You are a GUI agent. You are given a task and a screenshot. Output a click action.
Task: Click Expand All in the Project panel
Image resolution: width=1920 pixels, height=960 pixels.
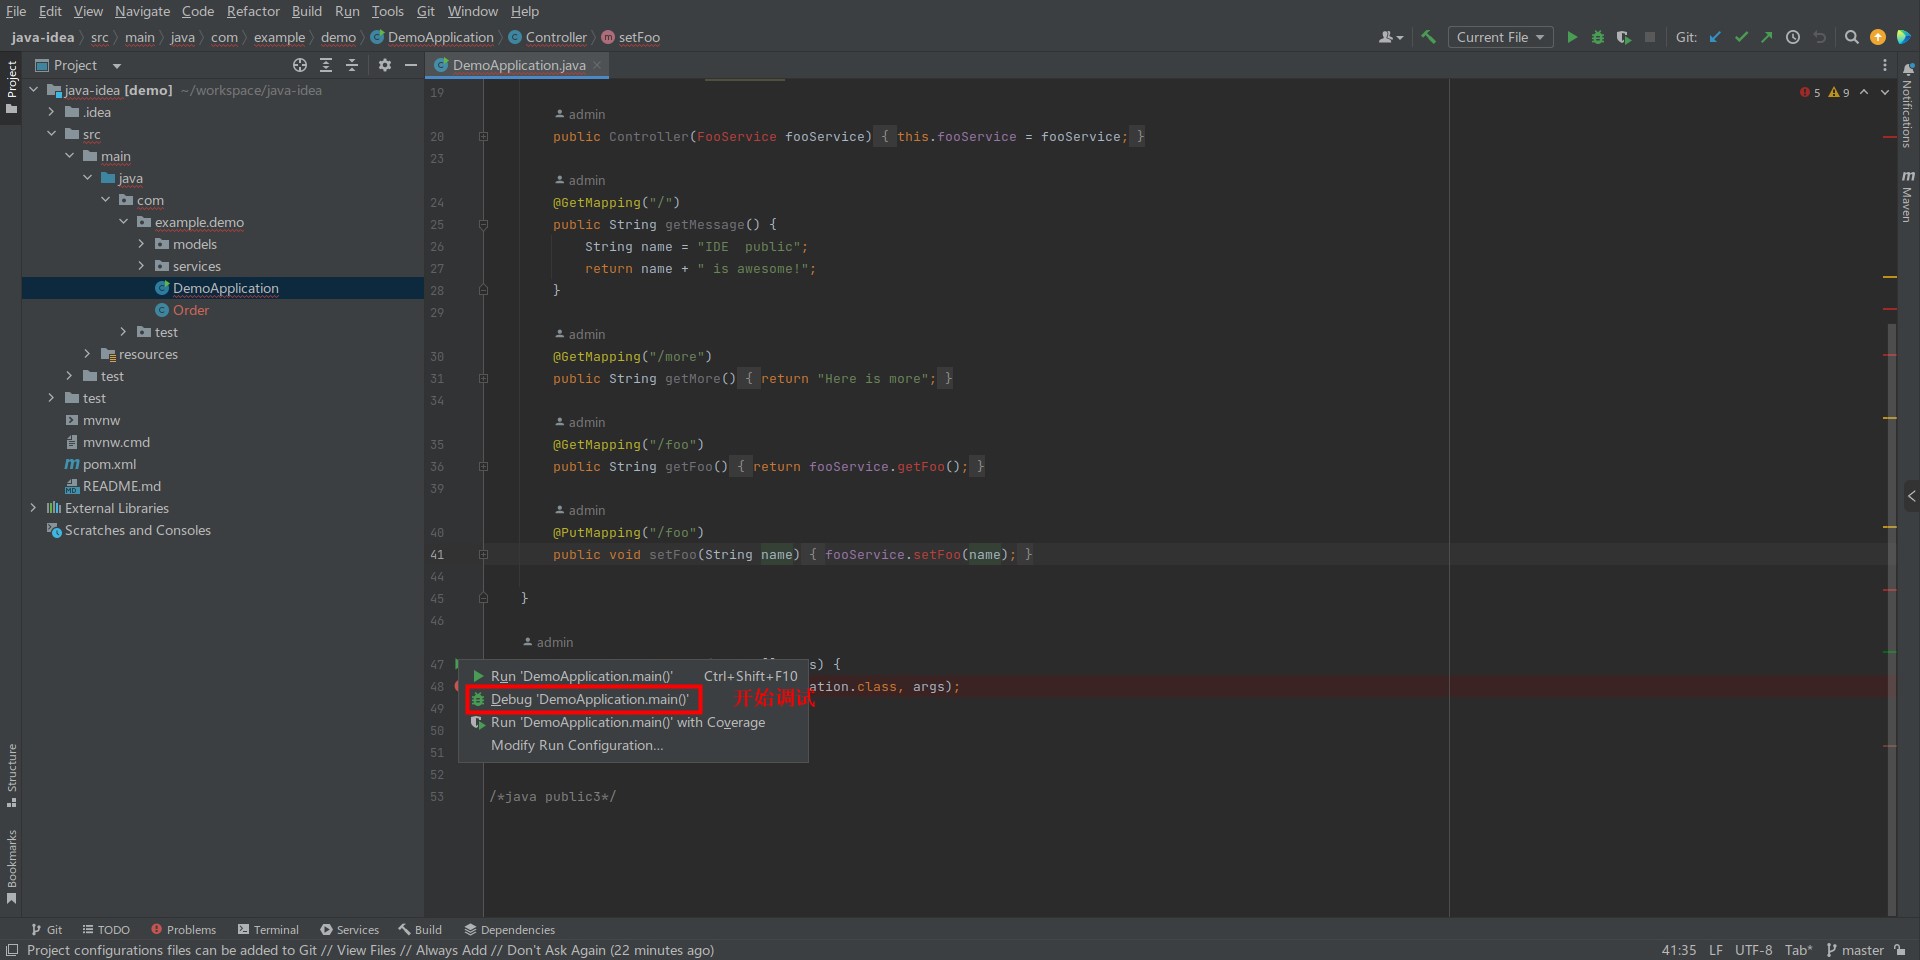(x=326, y=65)
